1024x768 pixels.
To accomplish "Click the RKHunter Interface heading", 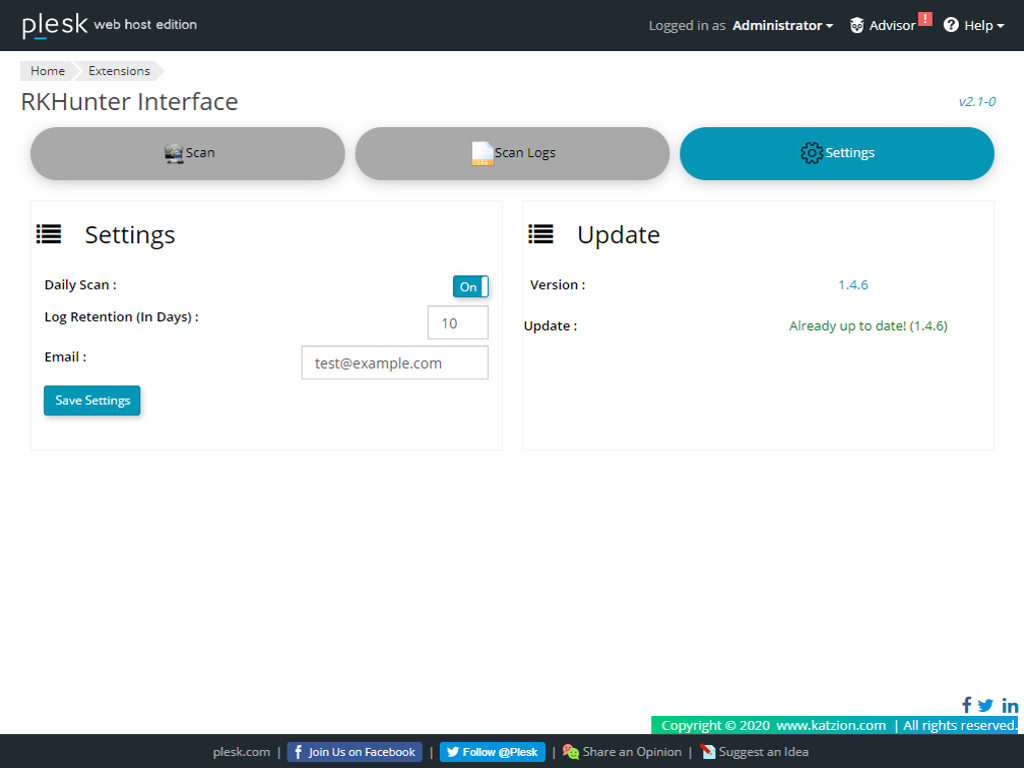I will point(129,102).
